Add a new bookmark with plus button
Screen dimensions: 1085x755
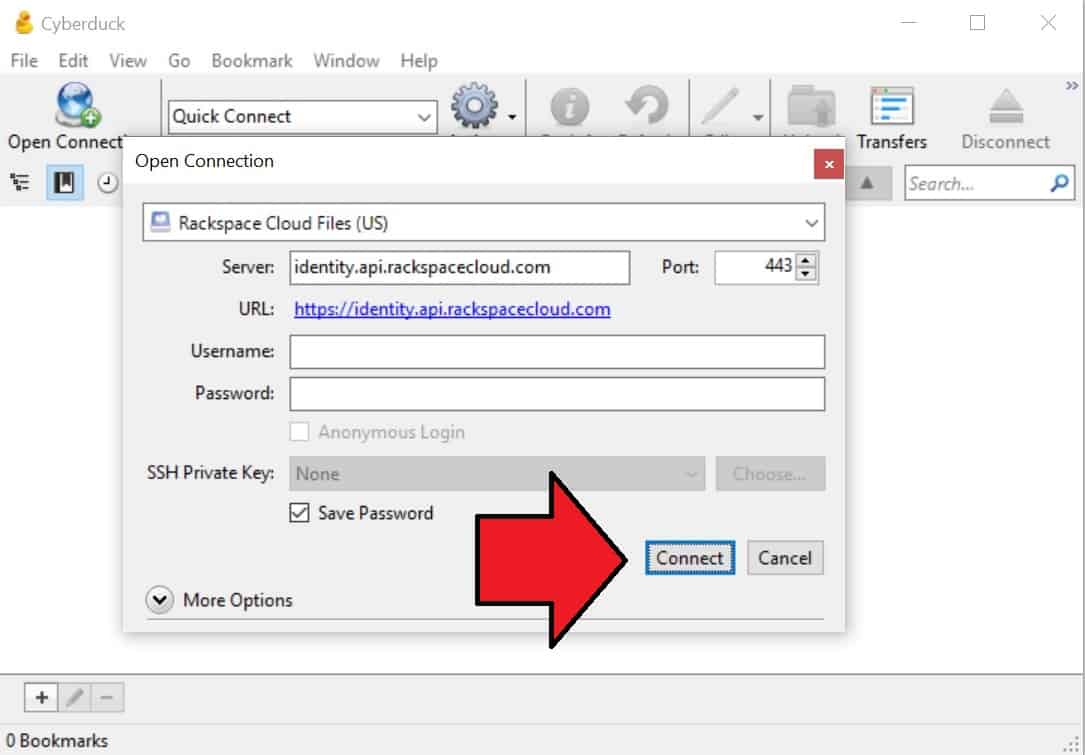(x=42, y=698)
